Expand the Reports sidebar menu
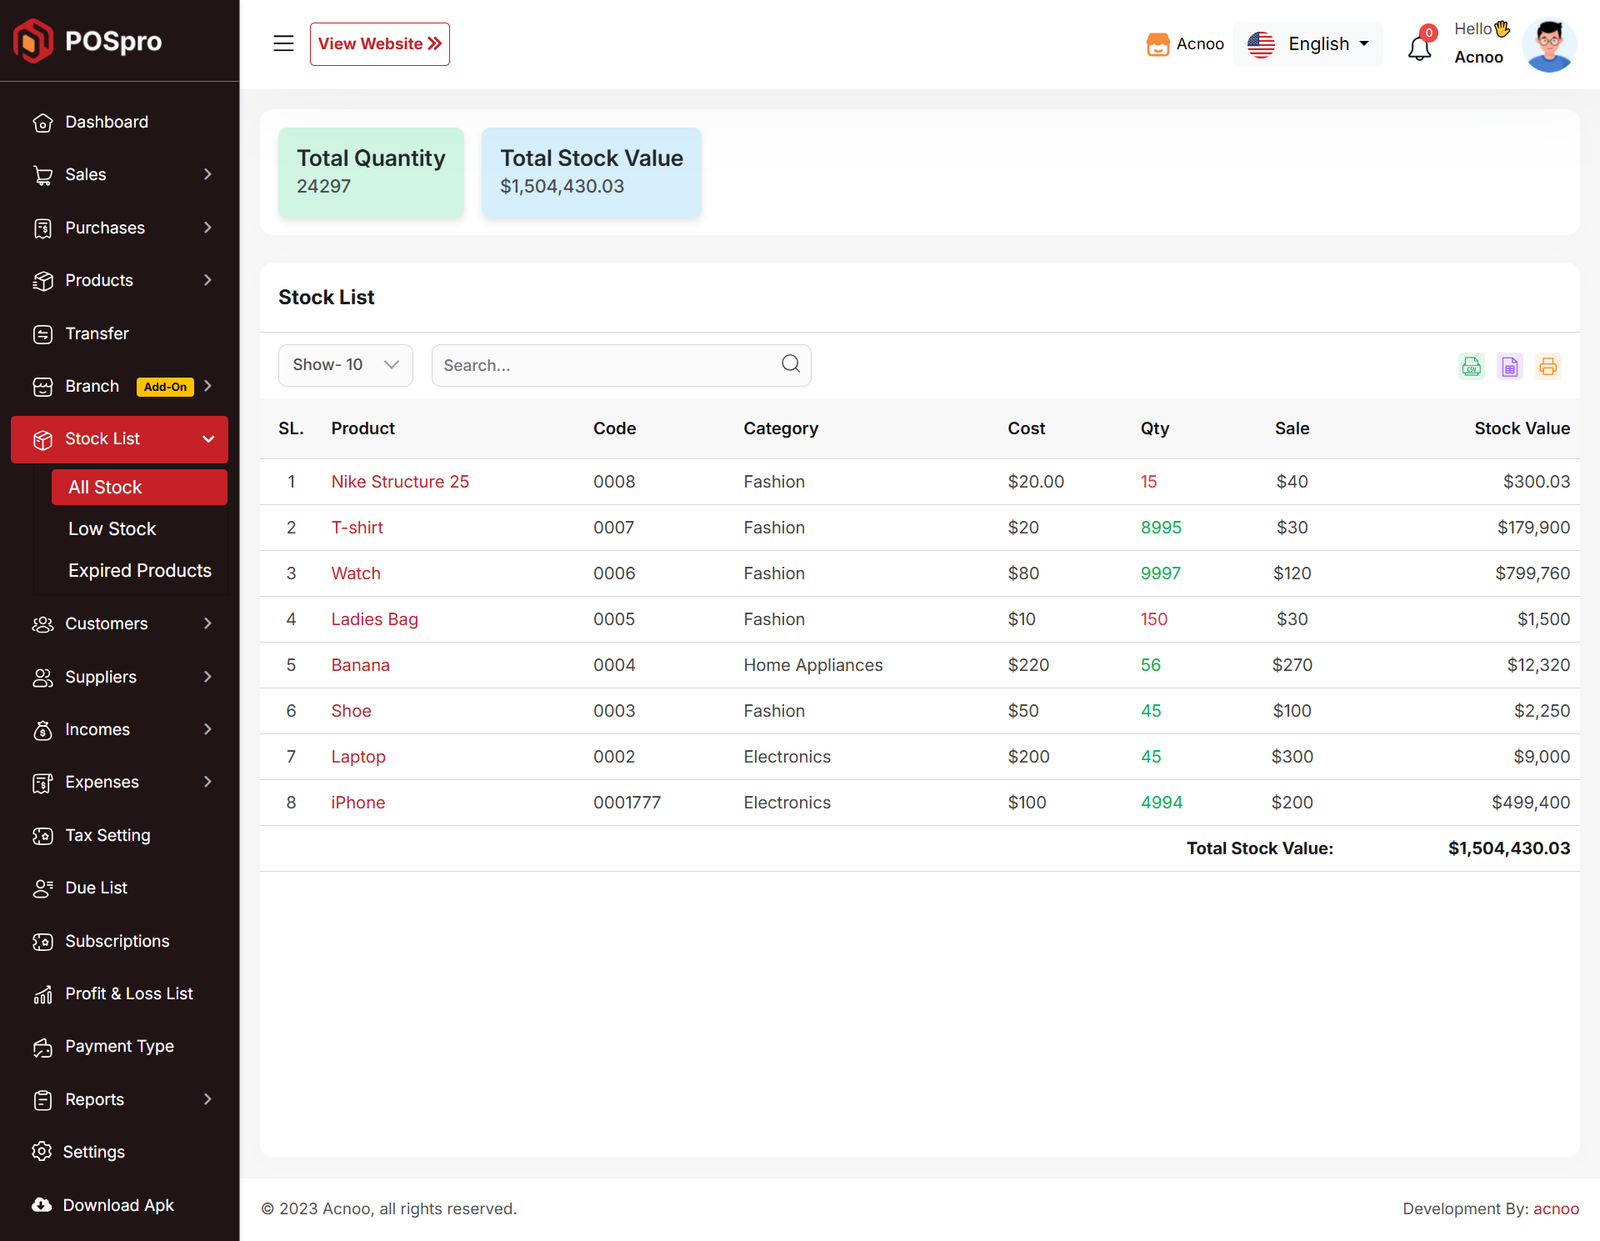1600x1241 pixels. pyautogui.click(x=120, y=1099)
